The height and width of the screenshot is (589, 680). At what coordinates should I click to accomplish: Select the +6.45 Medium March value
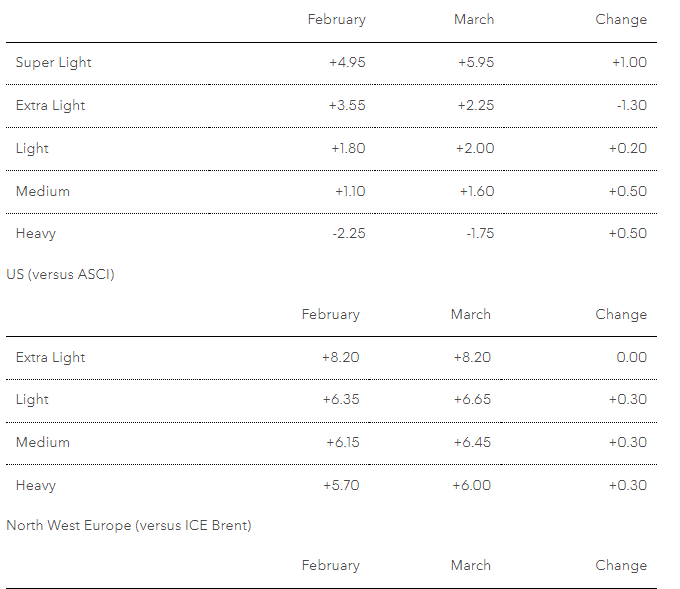pos(472,442)
